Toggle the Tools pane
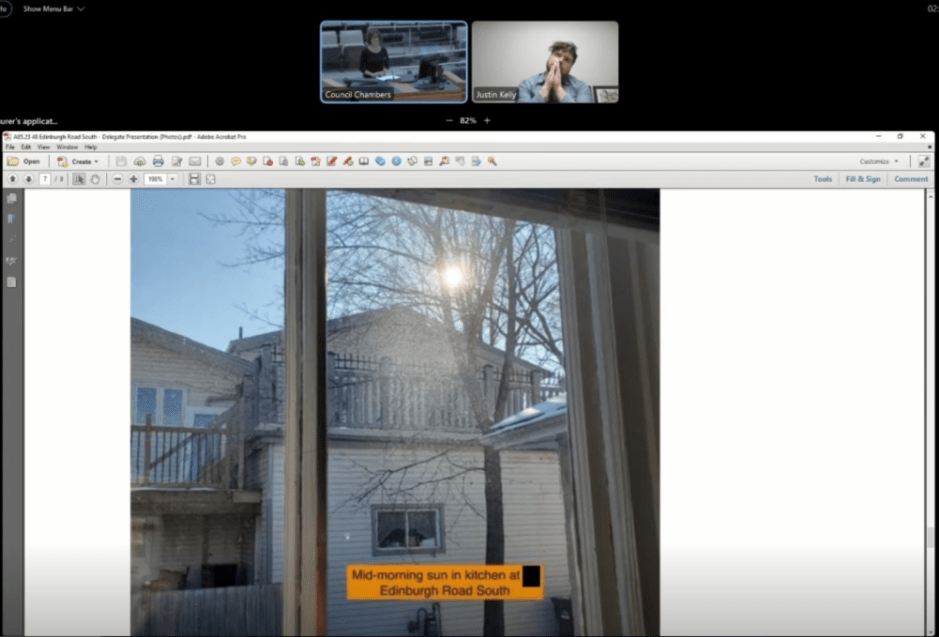Screen dimensions: 939x637 822,179
